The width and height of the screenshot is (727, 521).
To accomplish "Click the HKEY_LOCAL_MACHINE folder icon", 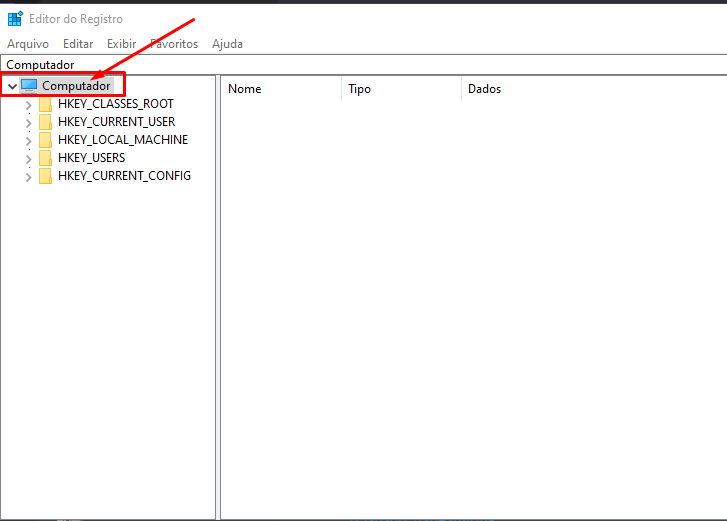I will click(45, 140).
